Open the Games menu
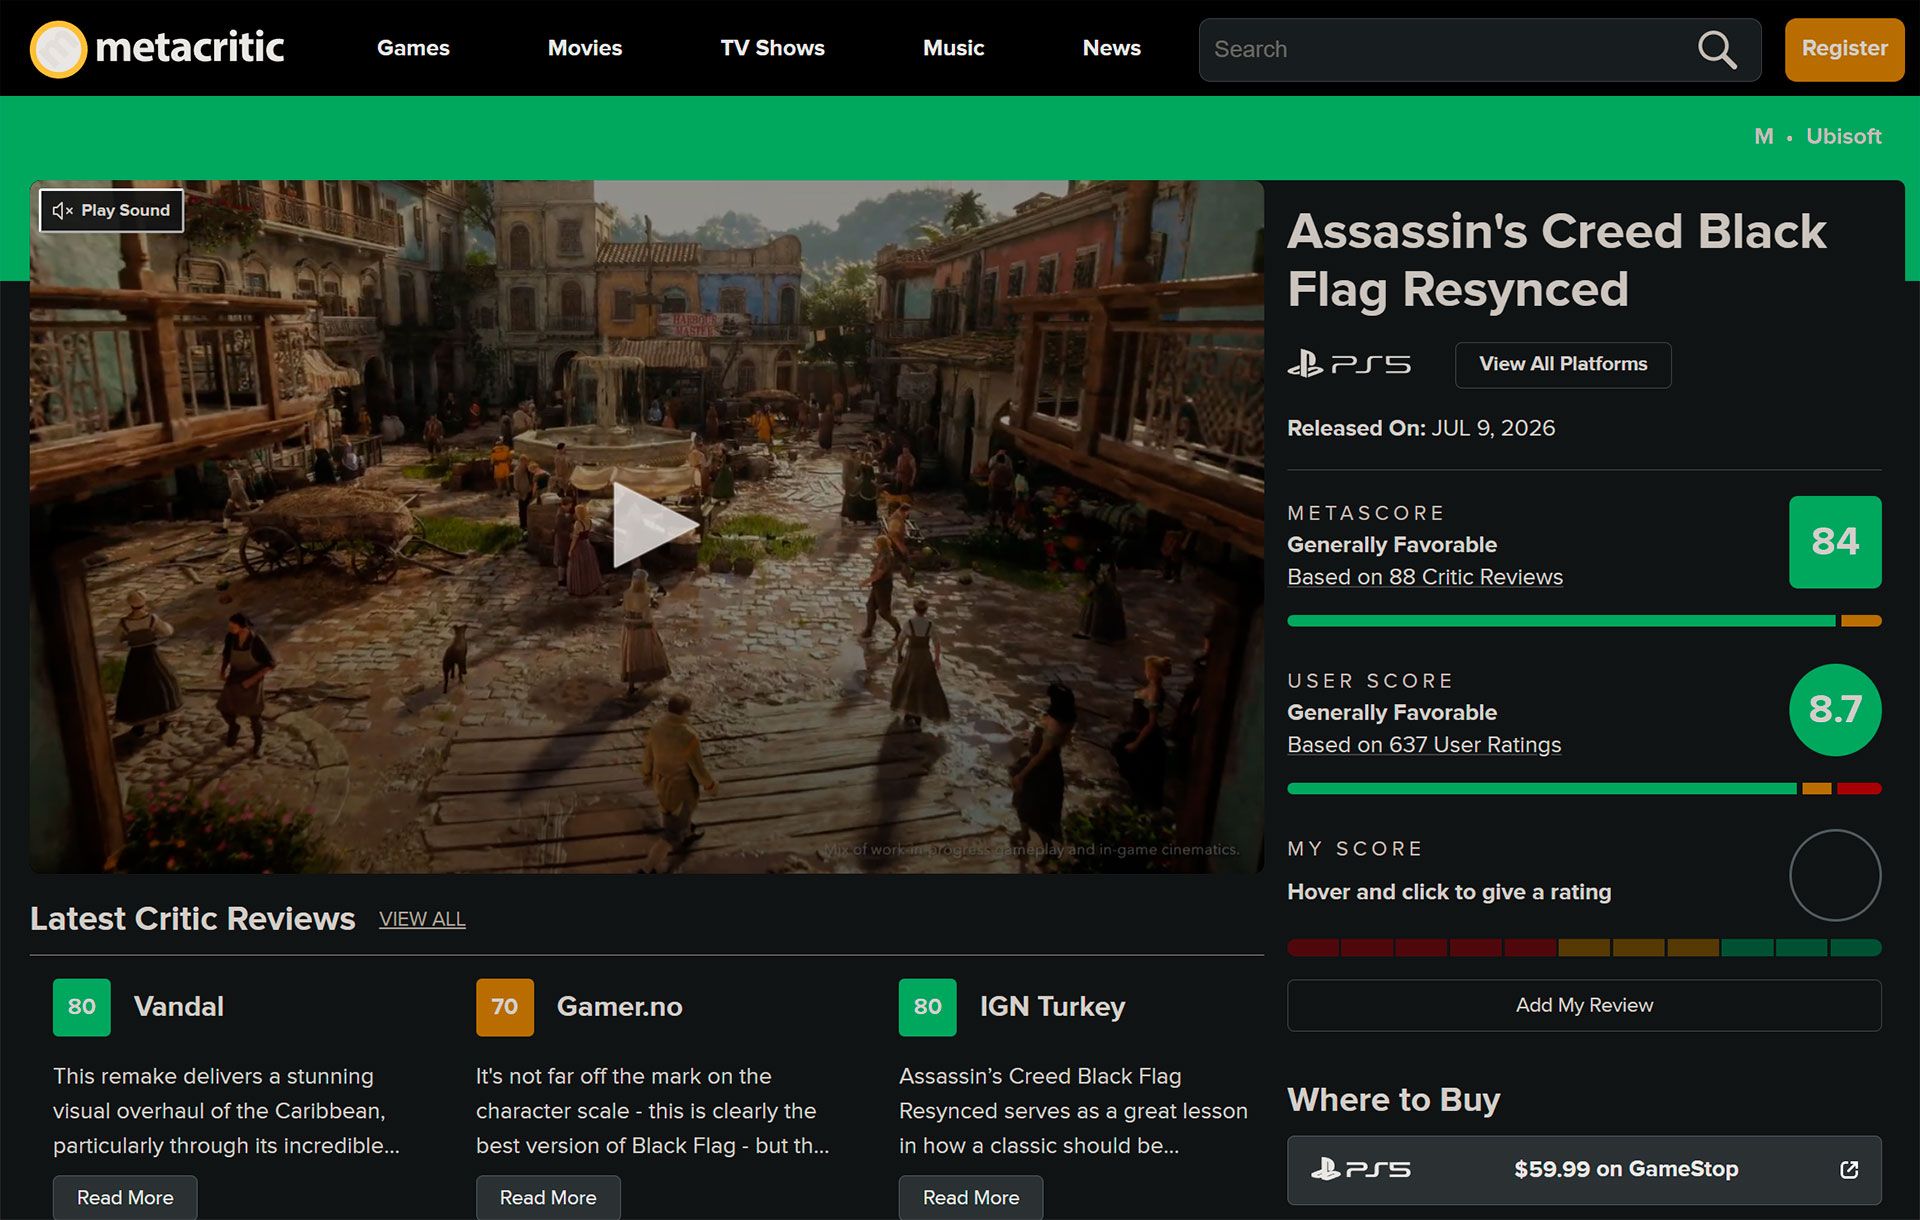 413,48
